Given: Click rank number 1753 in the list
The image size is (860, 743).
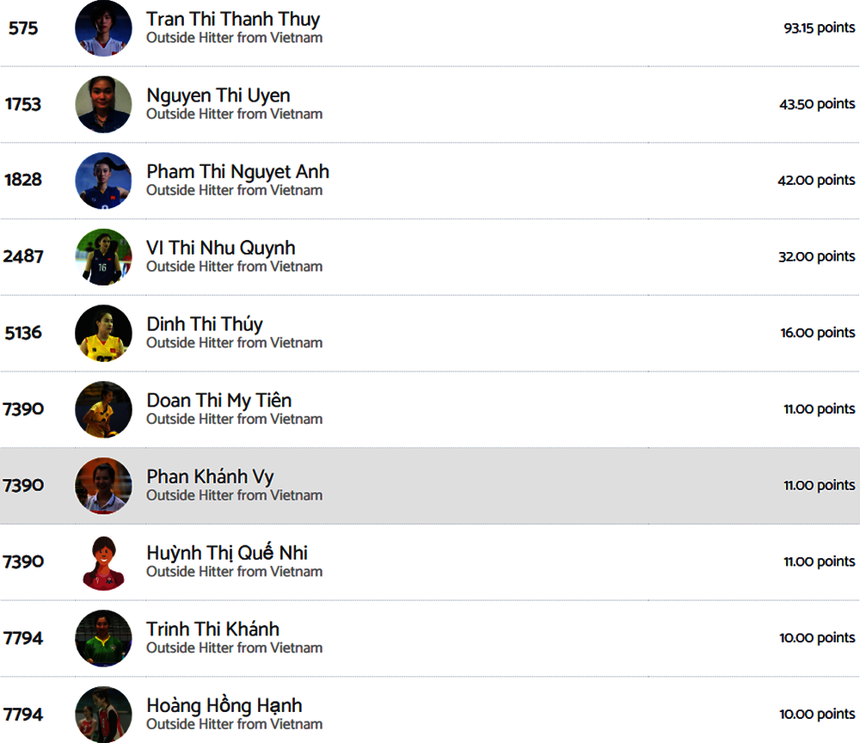Looking at the screenshot, I should pyautogui.click(x=23, y=104).
